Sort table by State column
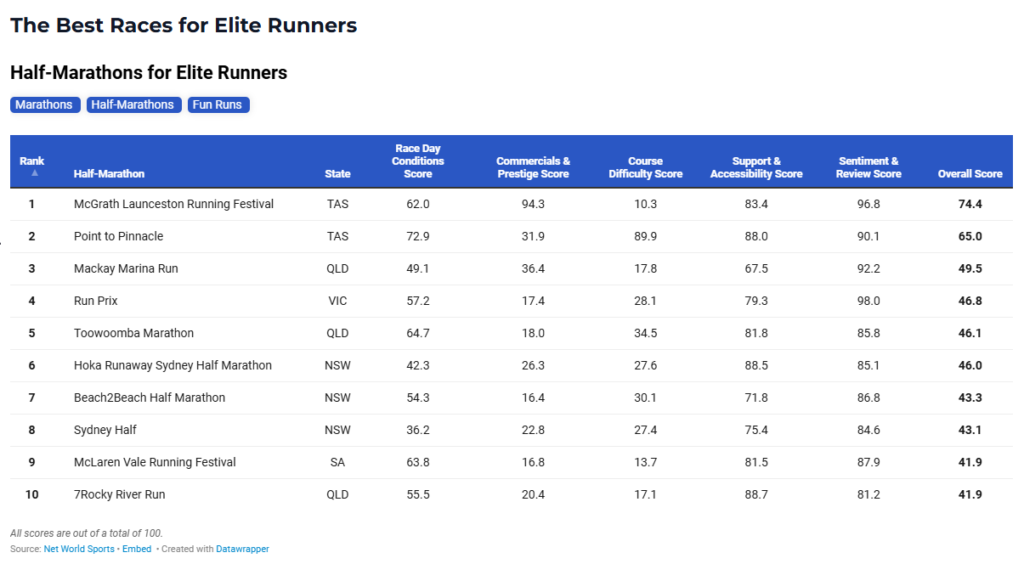Screen dimensions: 1024x564 click(x=337, y=174)
